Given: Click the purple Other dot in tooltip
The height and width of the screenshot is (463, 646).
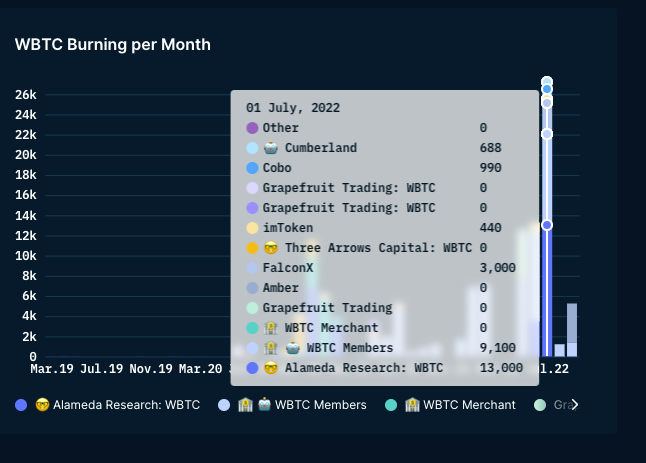Looking at the screenshot, I should point(252,128).
